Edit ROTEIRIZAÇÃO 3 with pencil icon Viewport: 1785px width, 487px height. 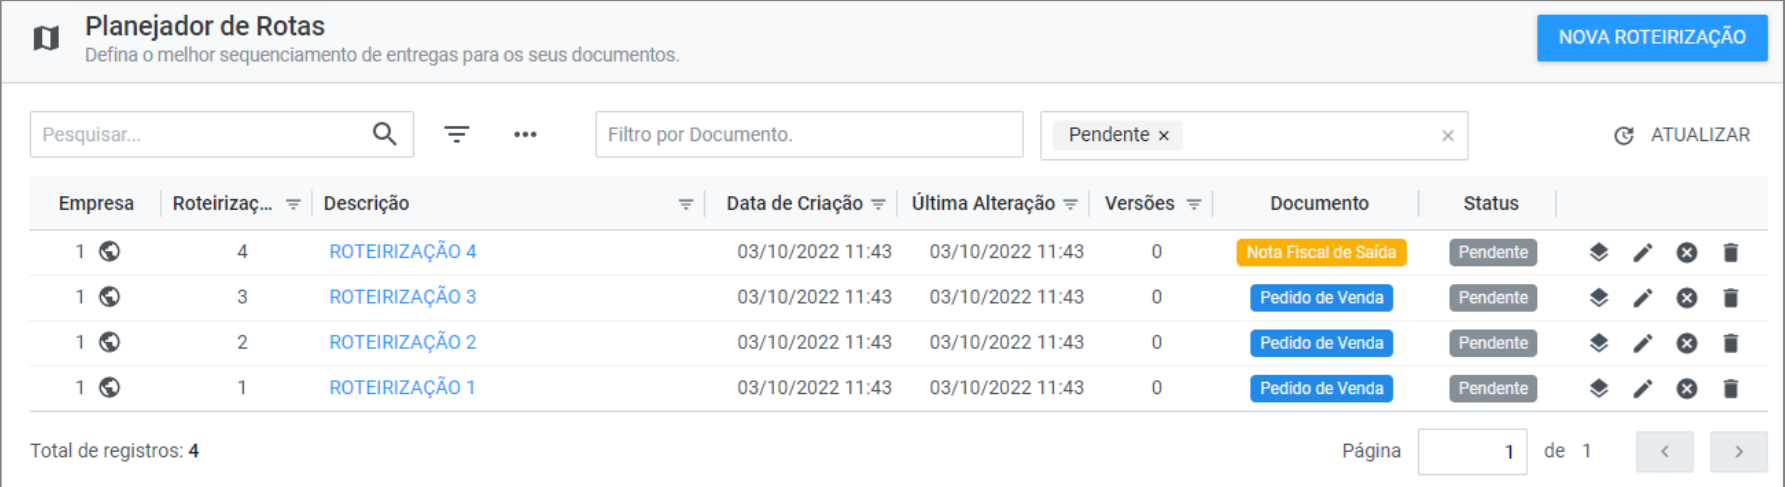coord(1643,298)
